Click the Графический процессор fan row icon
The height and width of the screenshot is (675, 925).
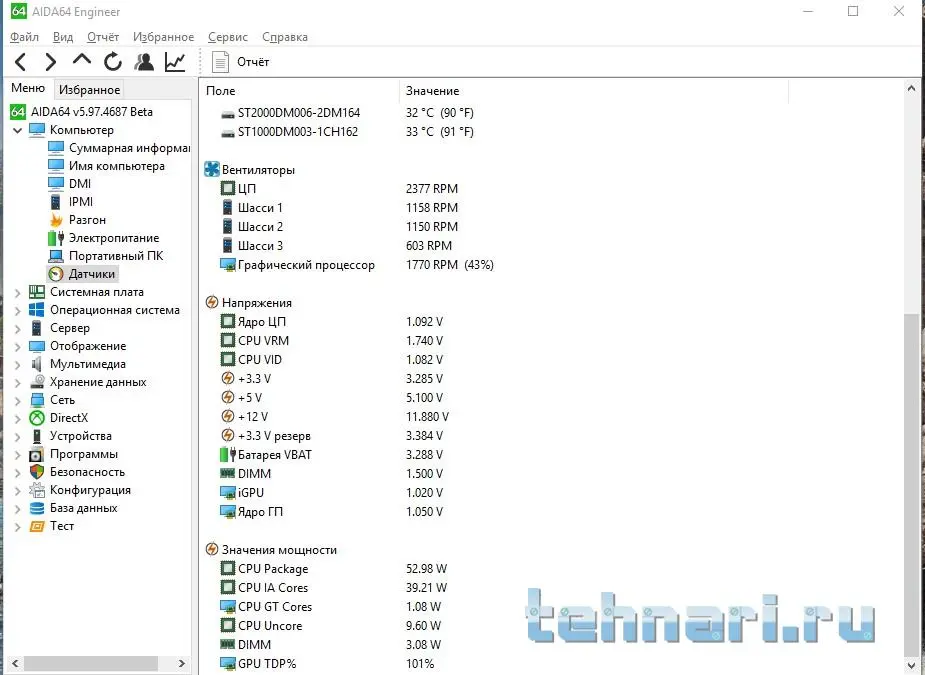[x=228, y=265]
